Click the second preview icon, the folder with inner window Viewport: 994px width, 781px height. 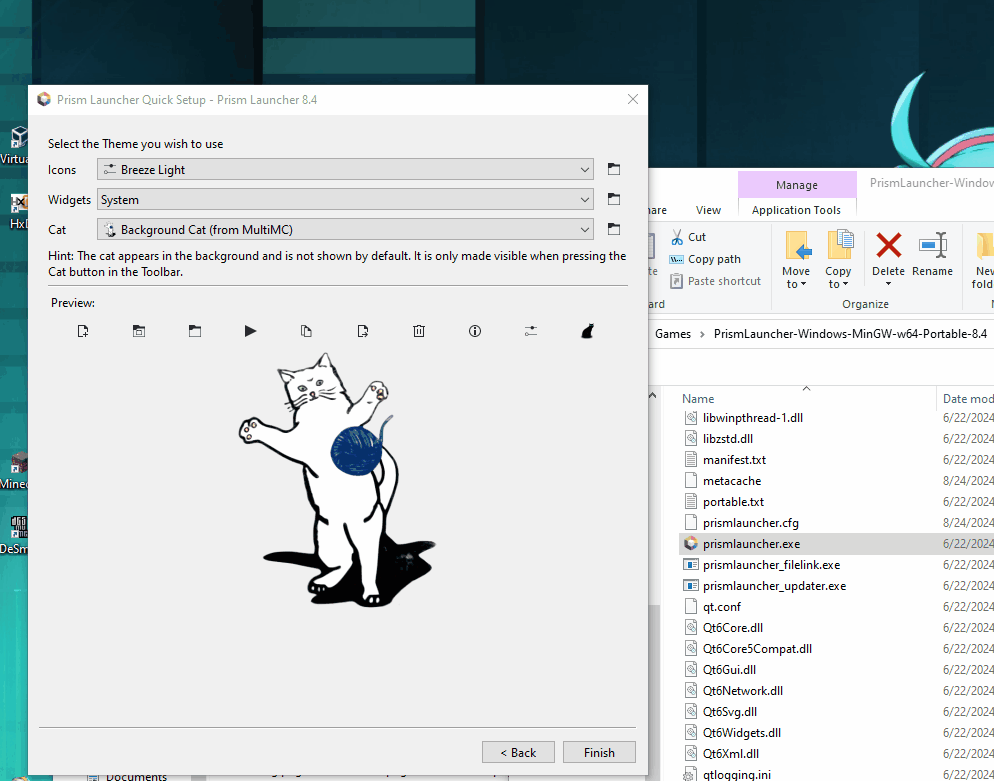tap(139, 331)
